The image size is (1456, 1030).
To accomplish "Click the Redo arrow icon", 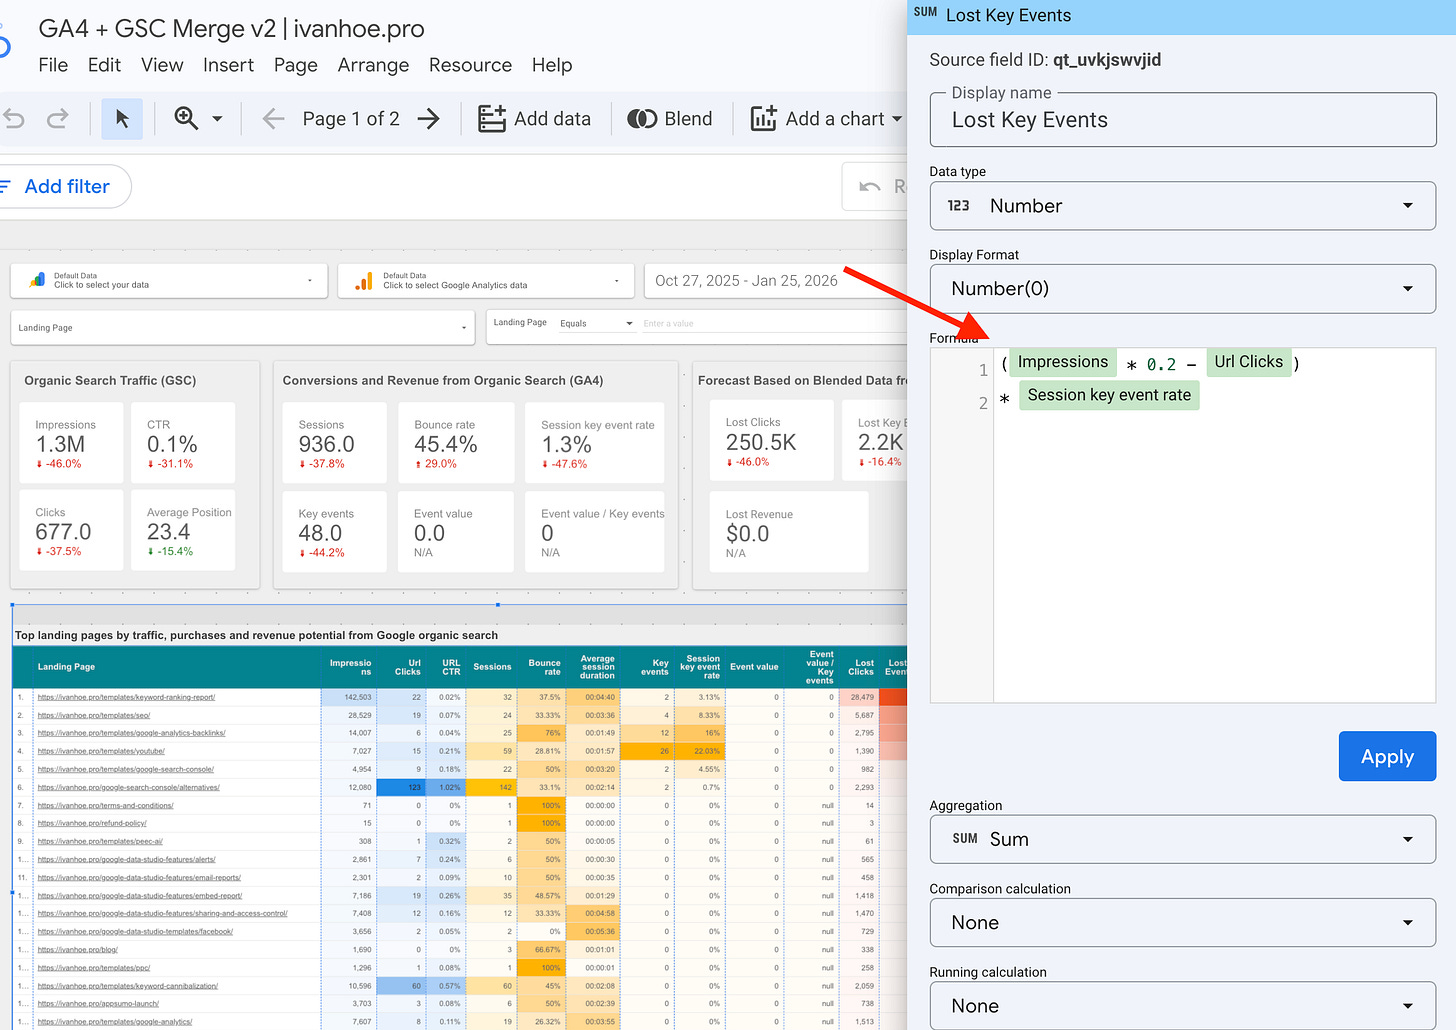I will pyautogui.click(x=57, y=118).
